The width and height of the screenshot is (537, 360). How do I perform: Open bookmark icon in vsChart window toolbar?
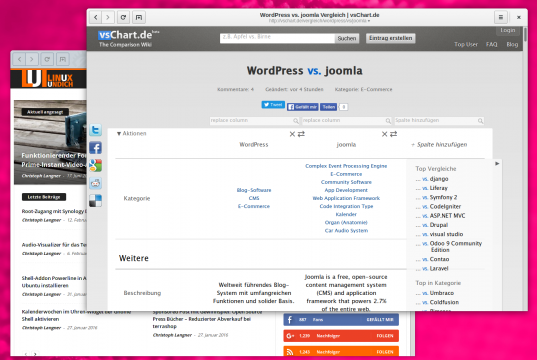click(x=139, y=17)
